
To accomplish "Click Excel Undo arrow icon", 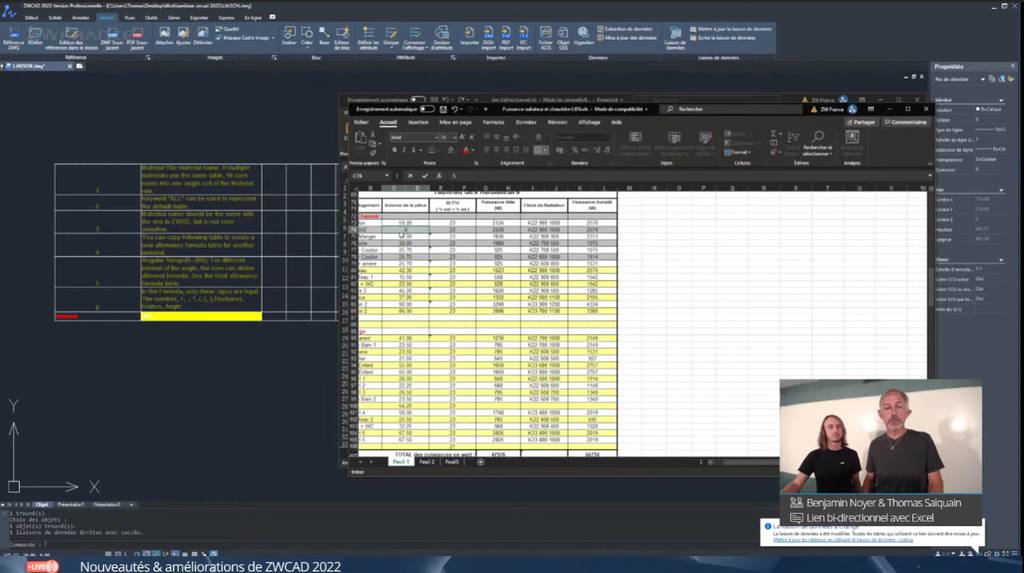I will pyautogui.click(x=455, y=109).
